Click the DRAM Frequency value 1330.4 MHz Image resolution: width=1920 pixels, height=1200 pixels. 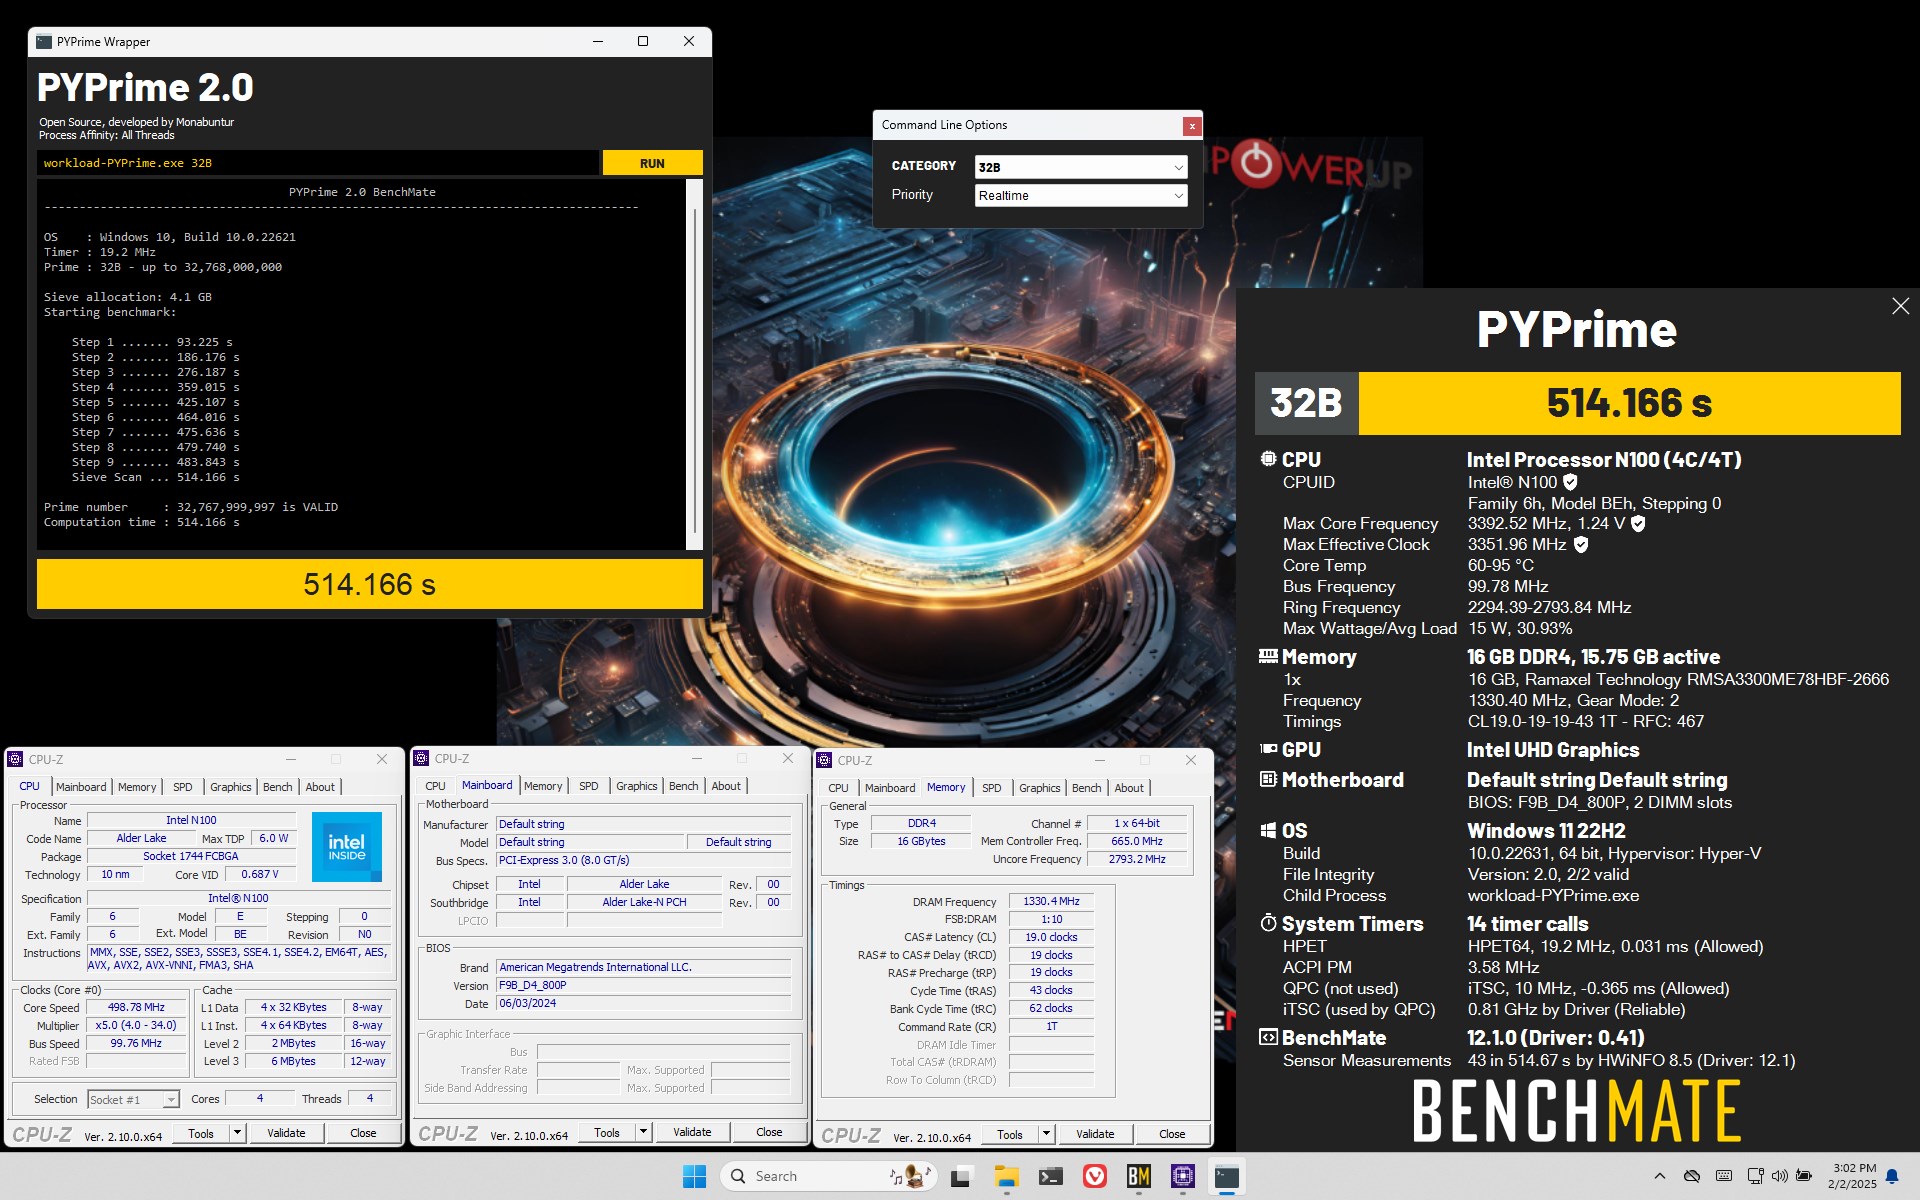point(1052,901)
